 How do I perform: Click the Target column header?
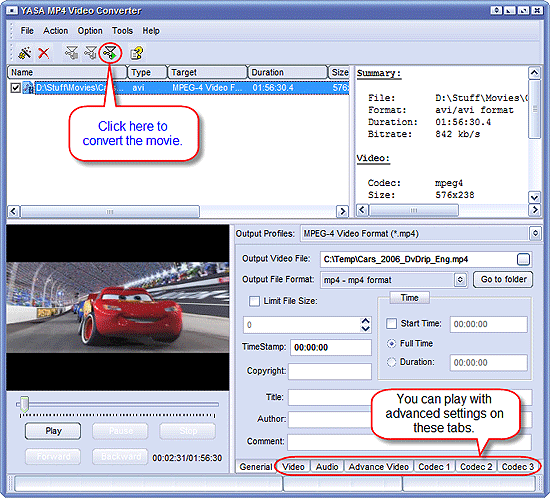[207, 72]
